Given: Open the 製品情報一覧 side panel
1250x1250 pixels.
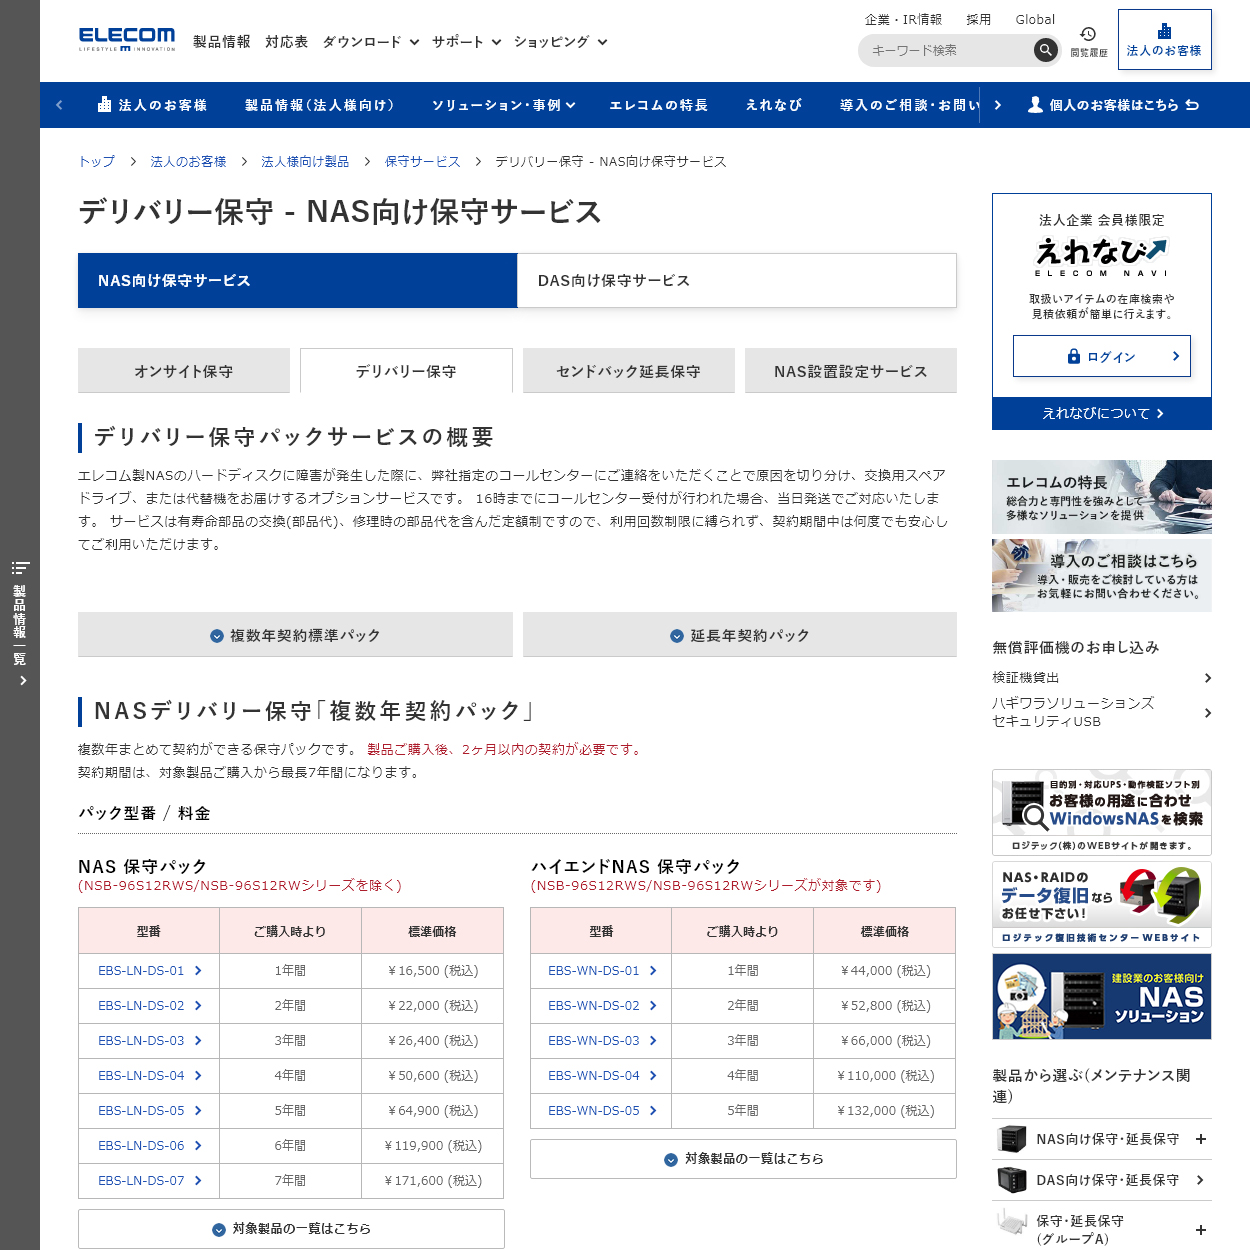Looking at the screenshot, I should pyautogui.click(x=20, y=625).
